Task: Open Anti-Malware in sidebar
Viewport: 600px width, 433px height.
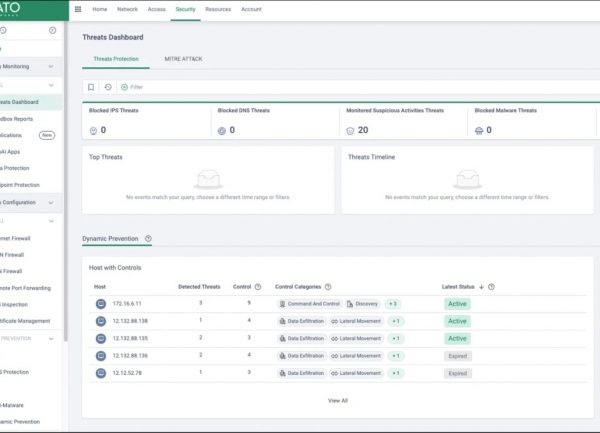Action: pyautogui.click(x=12, y=405)
